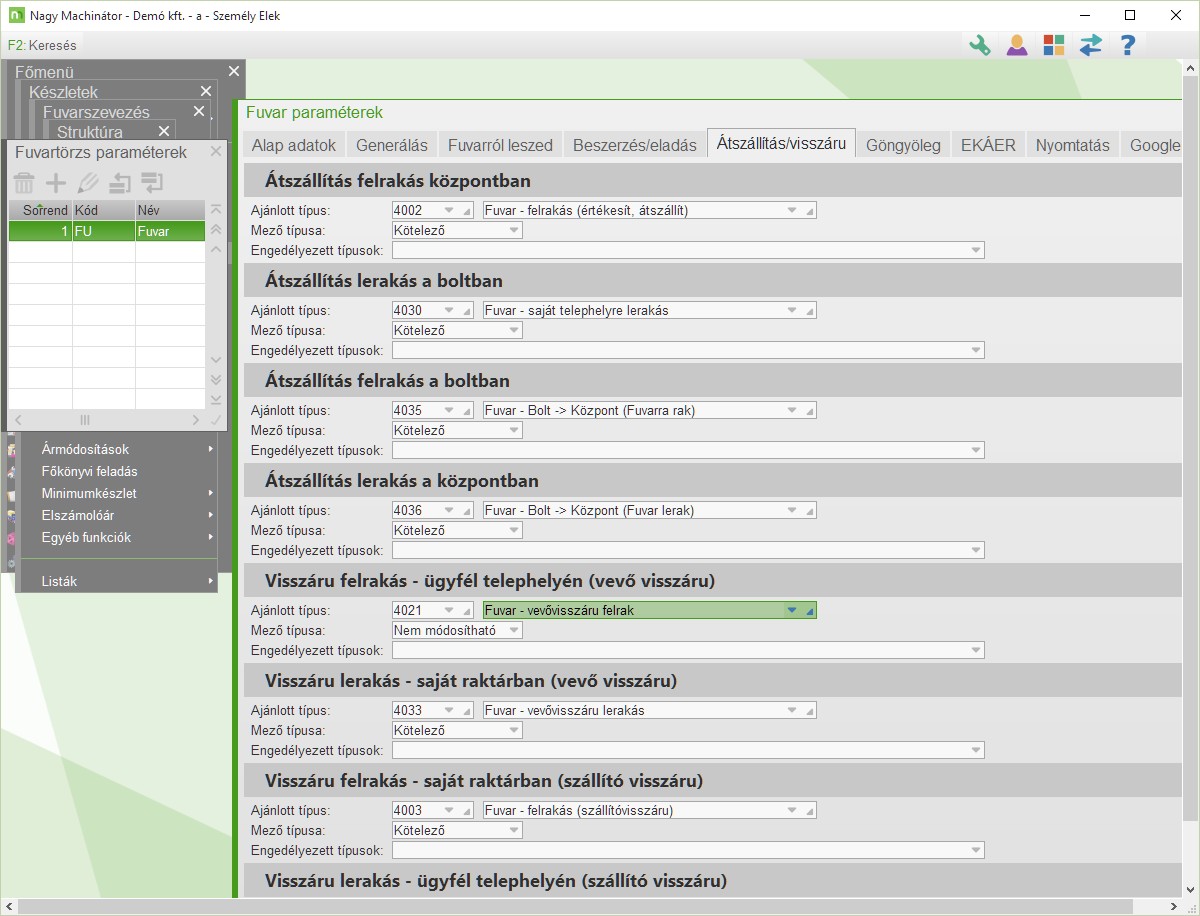Click the move-up rows icon in Fuvartörzs paraméterek

[120, 183]
